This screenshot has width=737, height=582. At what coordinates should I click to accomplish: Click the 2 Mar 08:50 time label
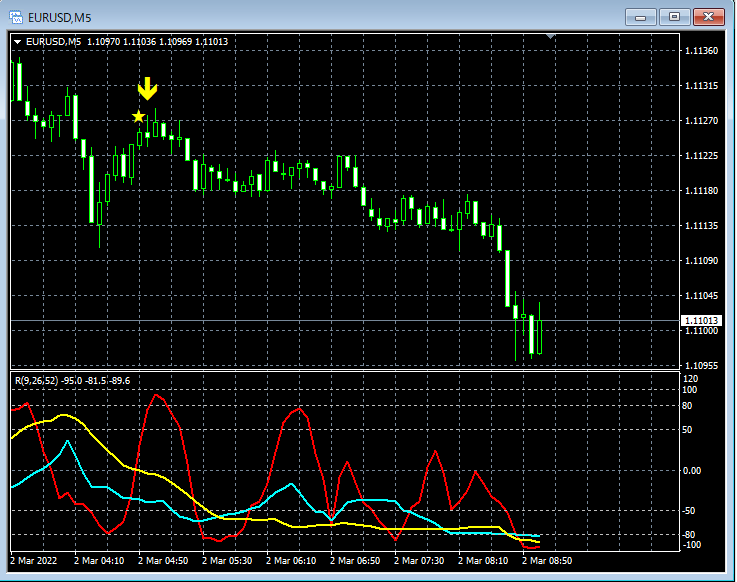[x=545, y=561]
